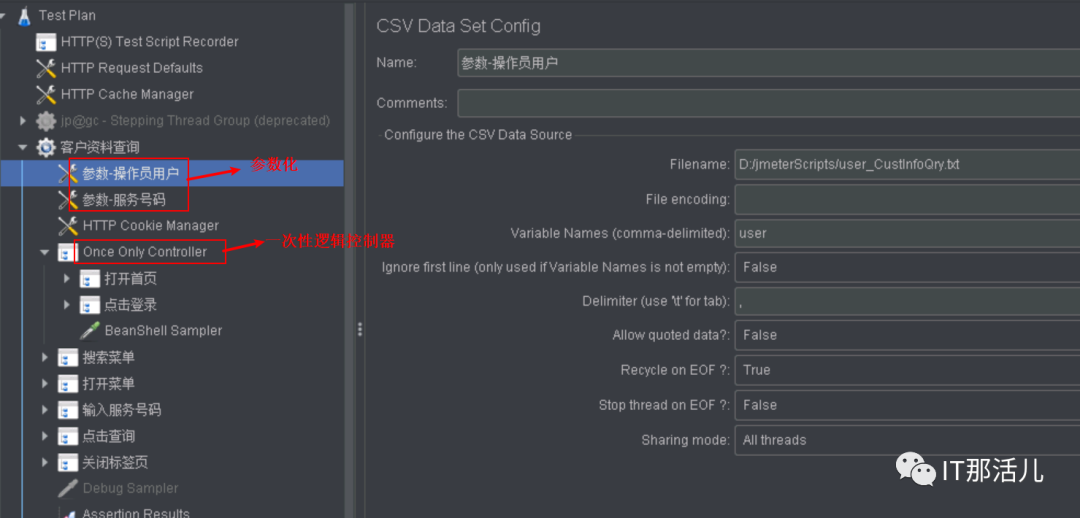
Task: Select the 点击查询 tree item
Action: (x=109, y=436)
